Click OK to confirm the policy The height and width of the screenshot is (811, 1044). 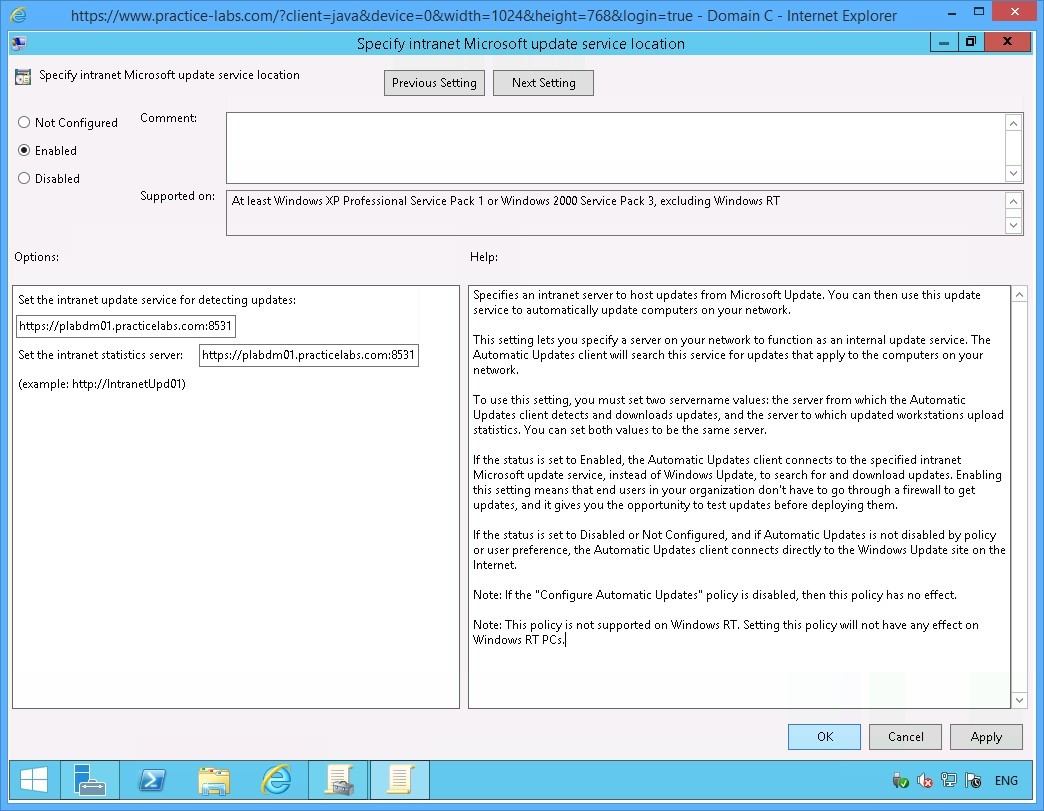pos(824,737)
